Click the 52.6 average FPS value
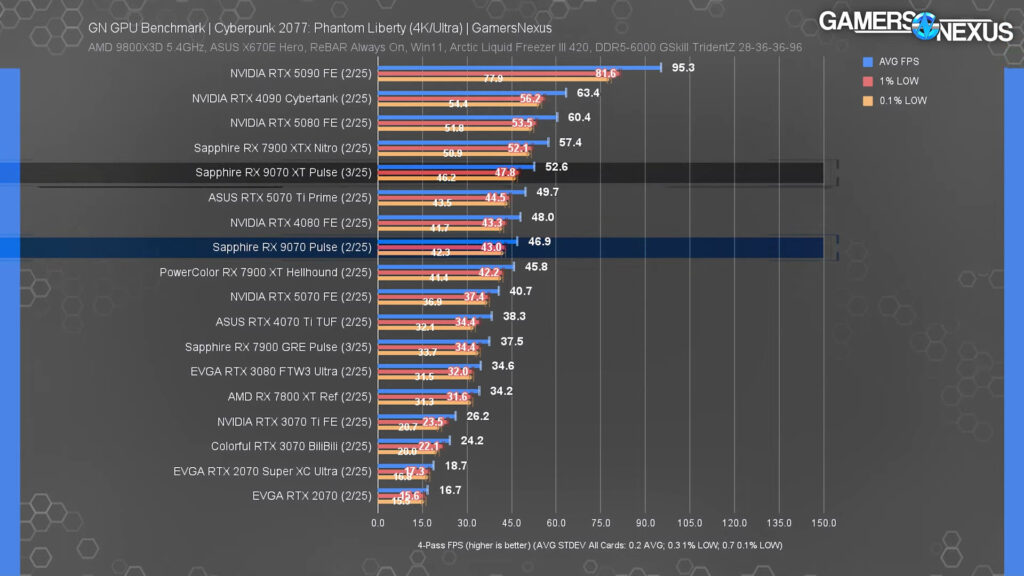Viewport: 1024px width, 576px height. click(556, 167)
